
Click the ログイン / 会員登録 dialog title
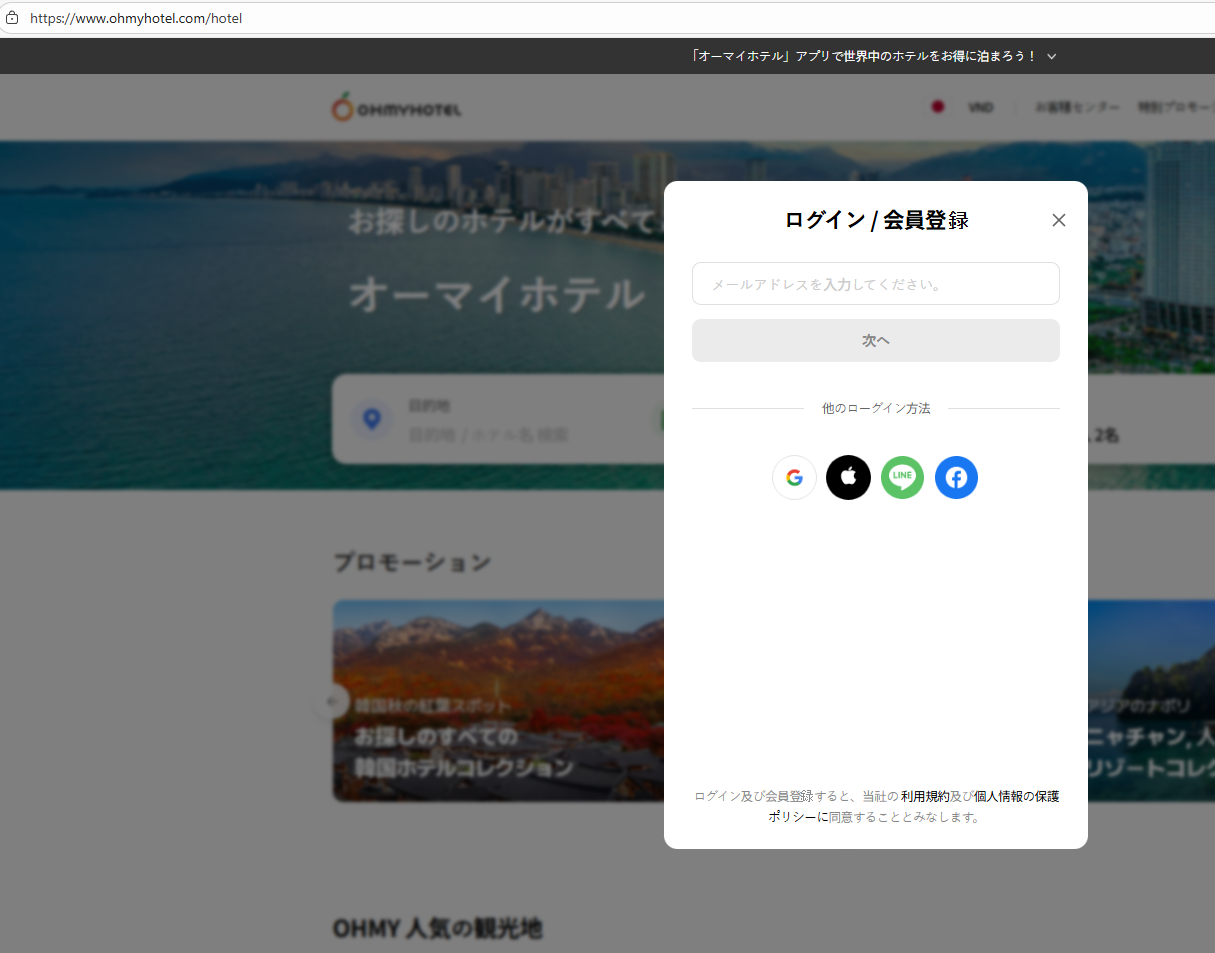coord(876,220)
